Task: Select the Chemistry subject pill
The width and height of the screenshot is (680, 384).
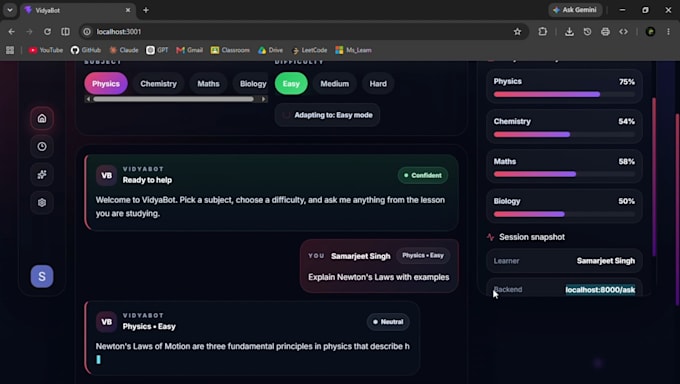Action: pyautogui.click(x=158, y=84)
